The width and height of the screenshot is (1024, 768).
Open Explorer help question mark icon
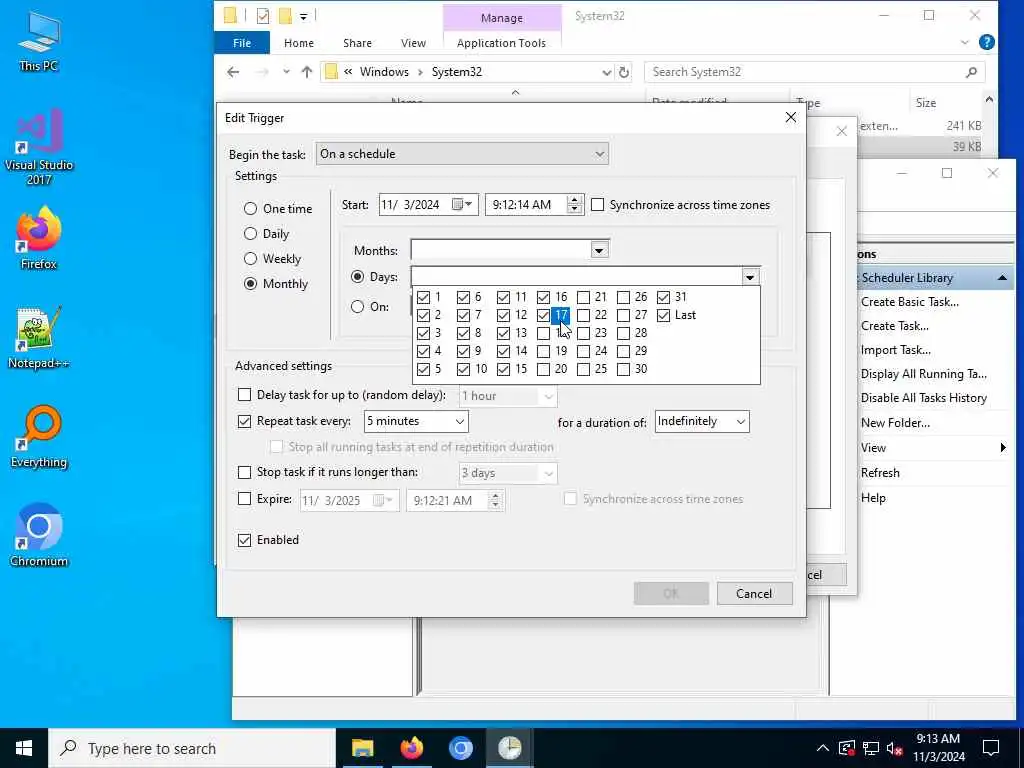click(x=987, y=42)
